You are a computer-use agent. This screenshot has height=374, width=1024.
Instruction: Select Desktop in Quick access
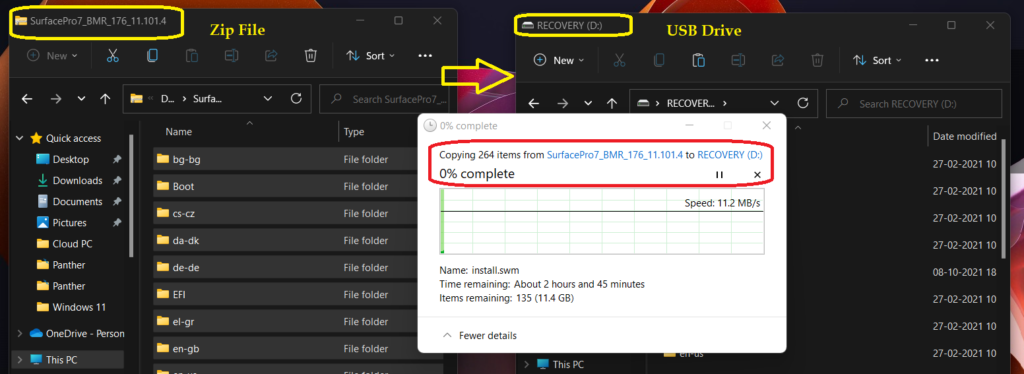pos(71,159)
